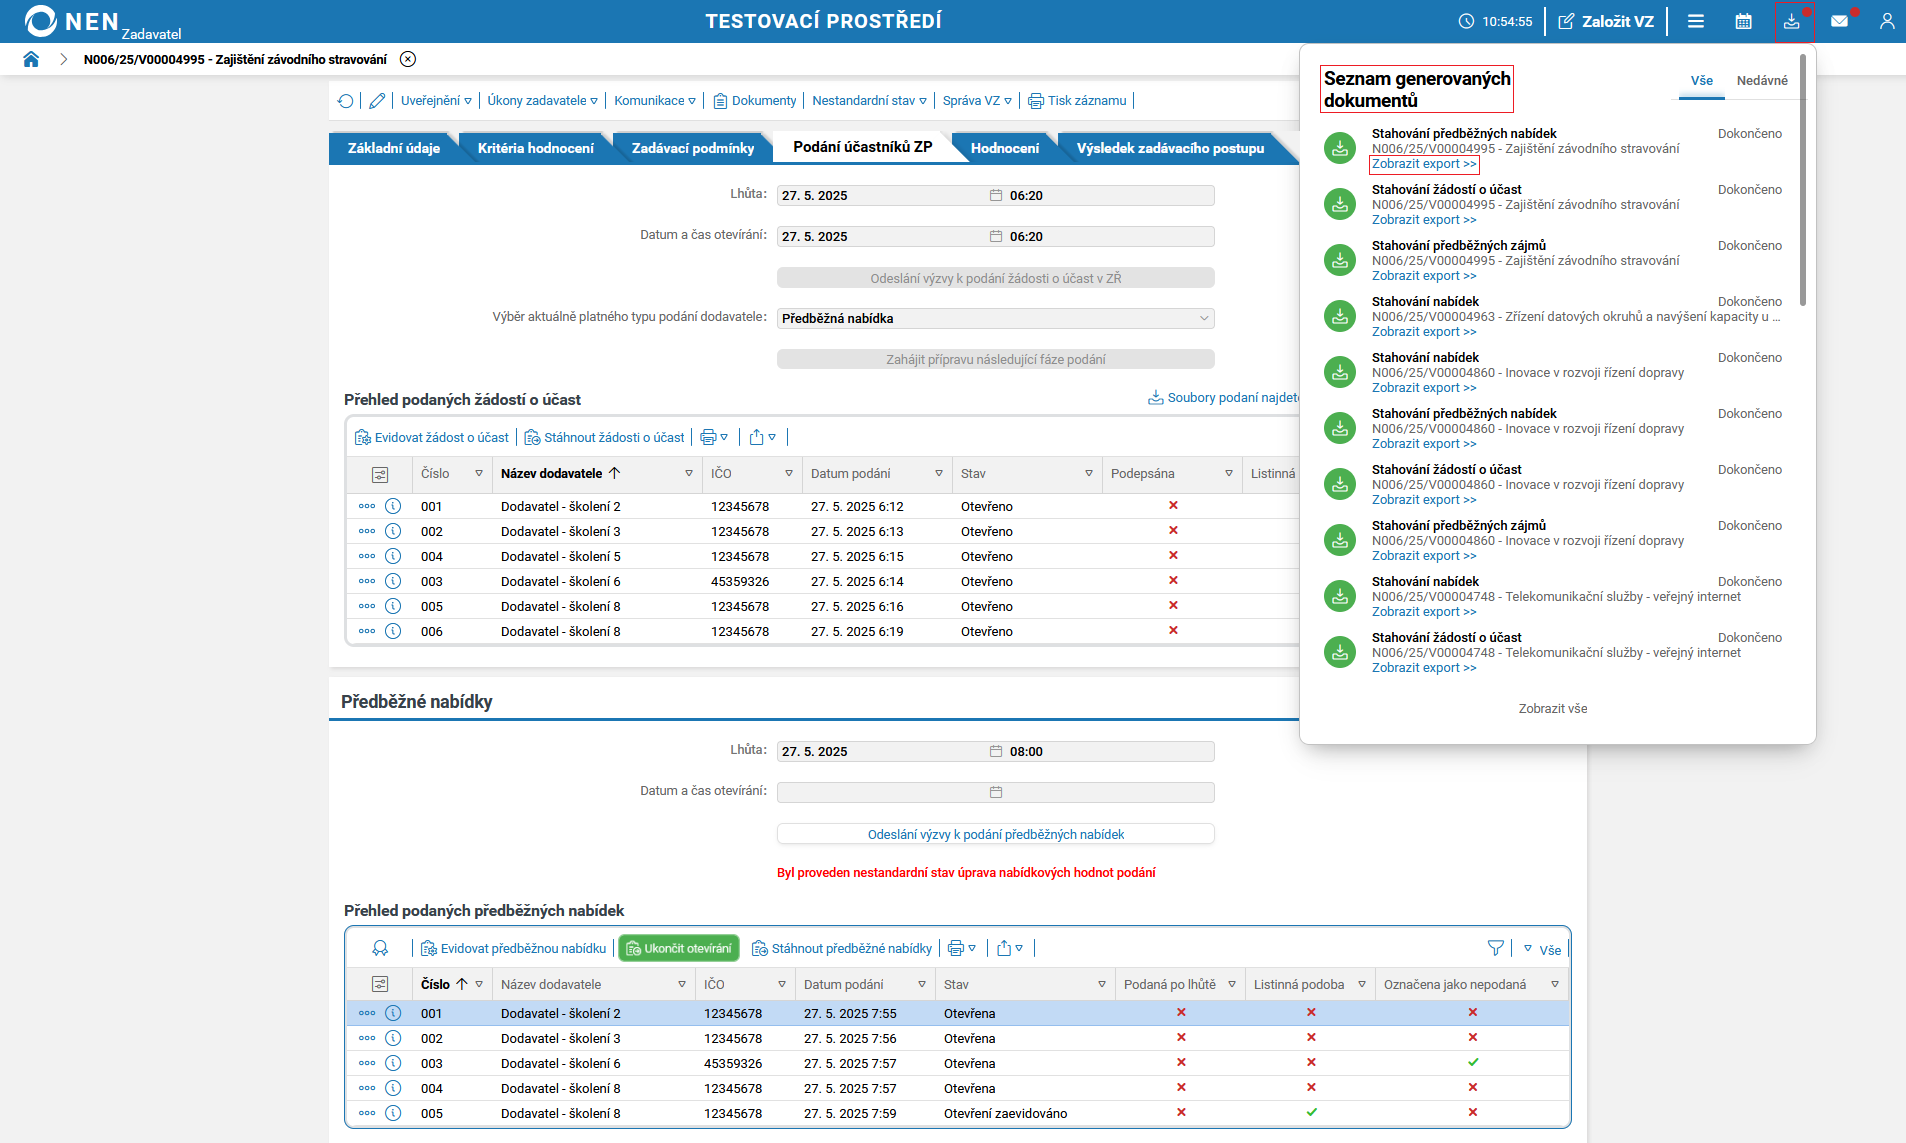This screenshot has height=1143, width=1906.
Task: Click the first Zobrazit export link
Action: pos(1423,164)
